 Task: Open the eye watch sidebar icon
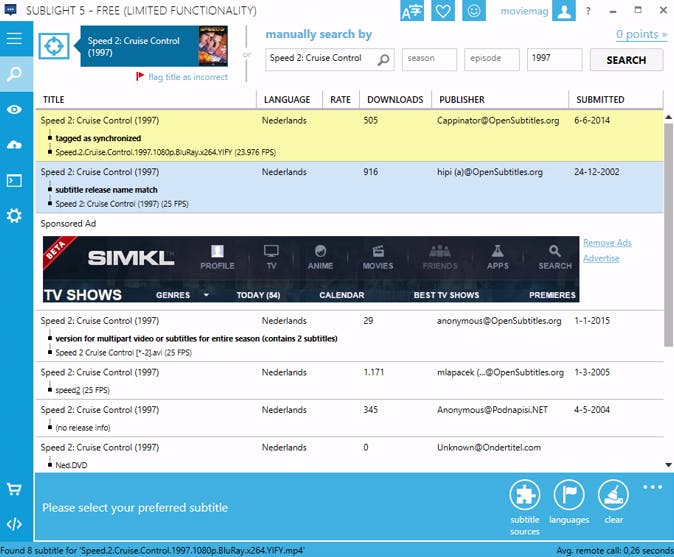coord(14,110)
